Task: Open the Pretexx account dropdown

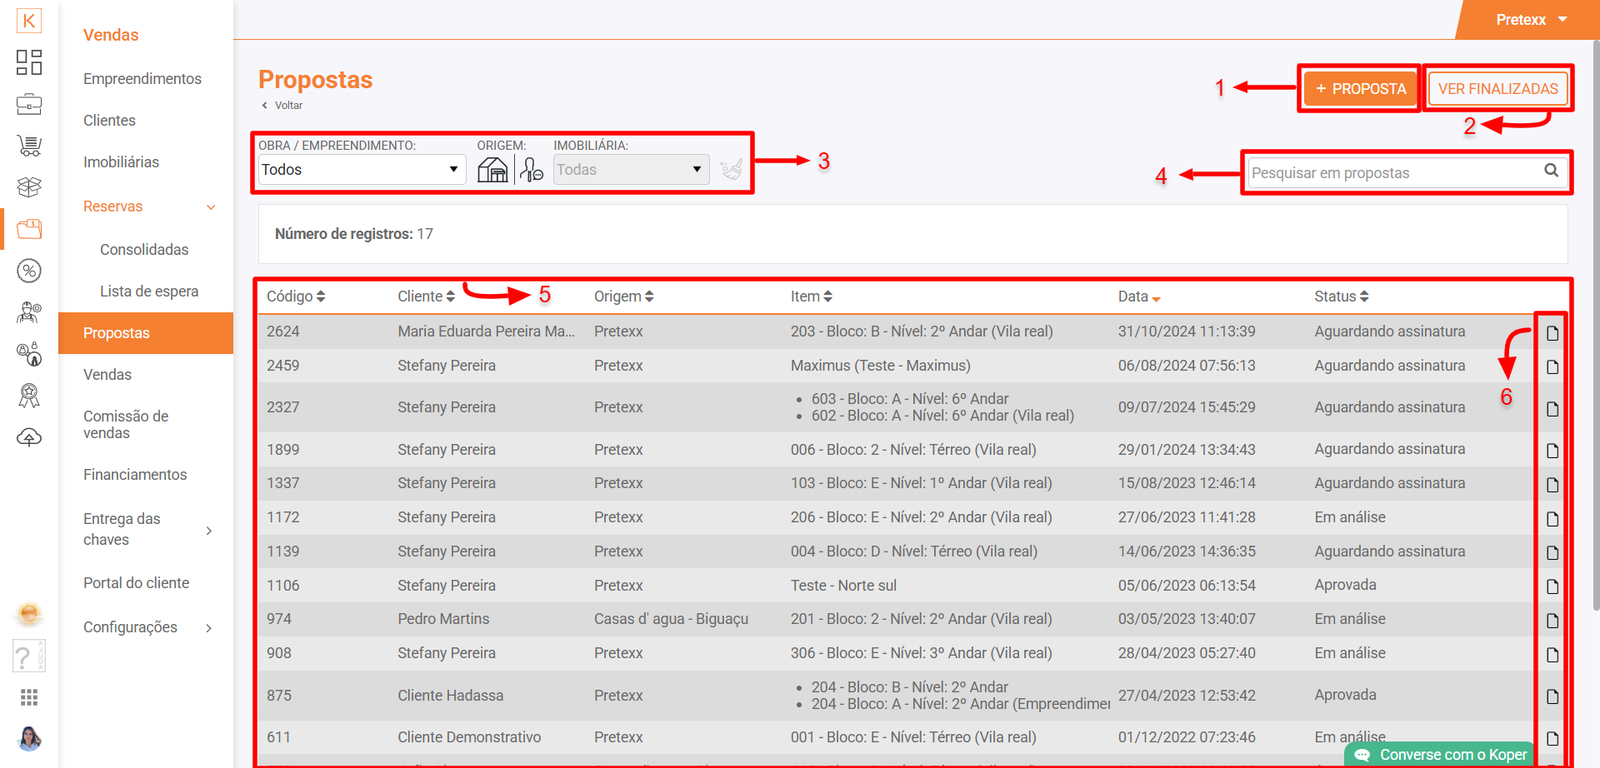Action: [x=1530, y=20]
